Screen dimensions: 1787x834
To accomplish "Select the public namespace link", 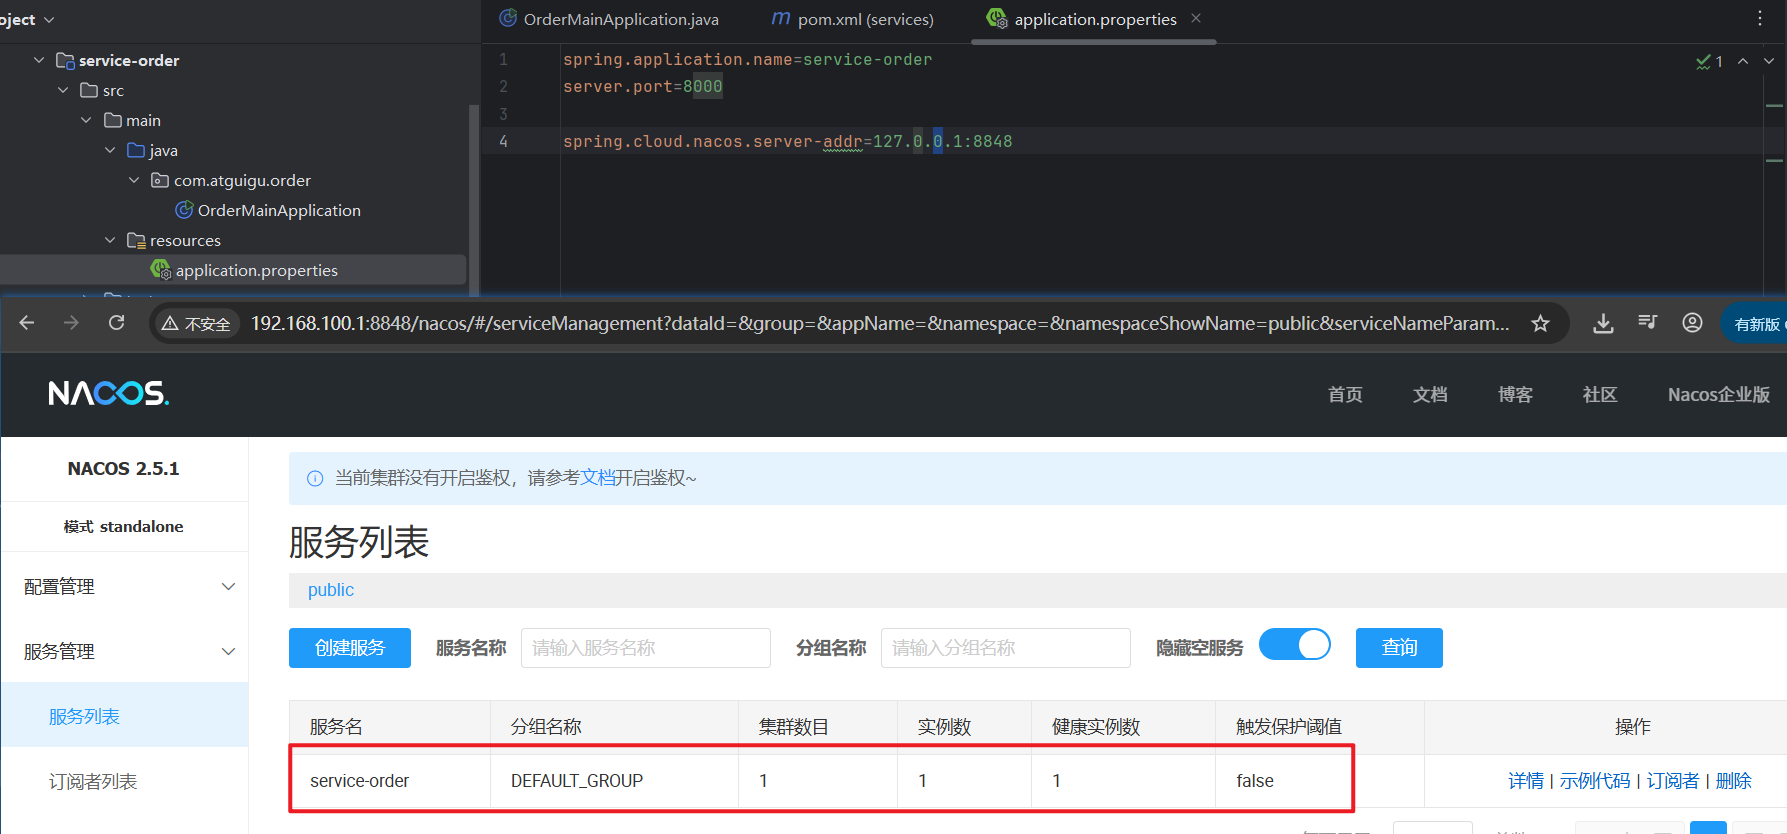I will tap(331, 590).
